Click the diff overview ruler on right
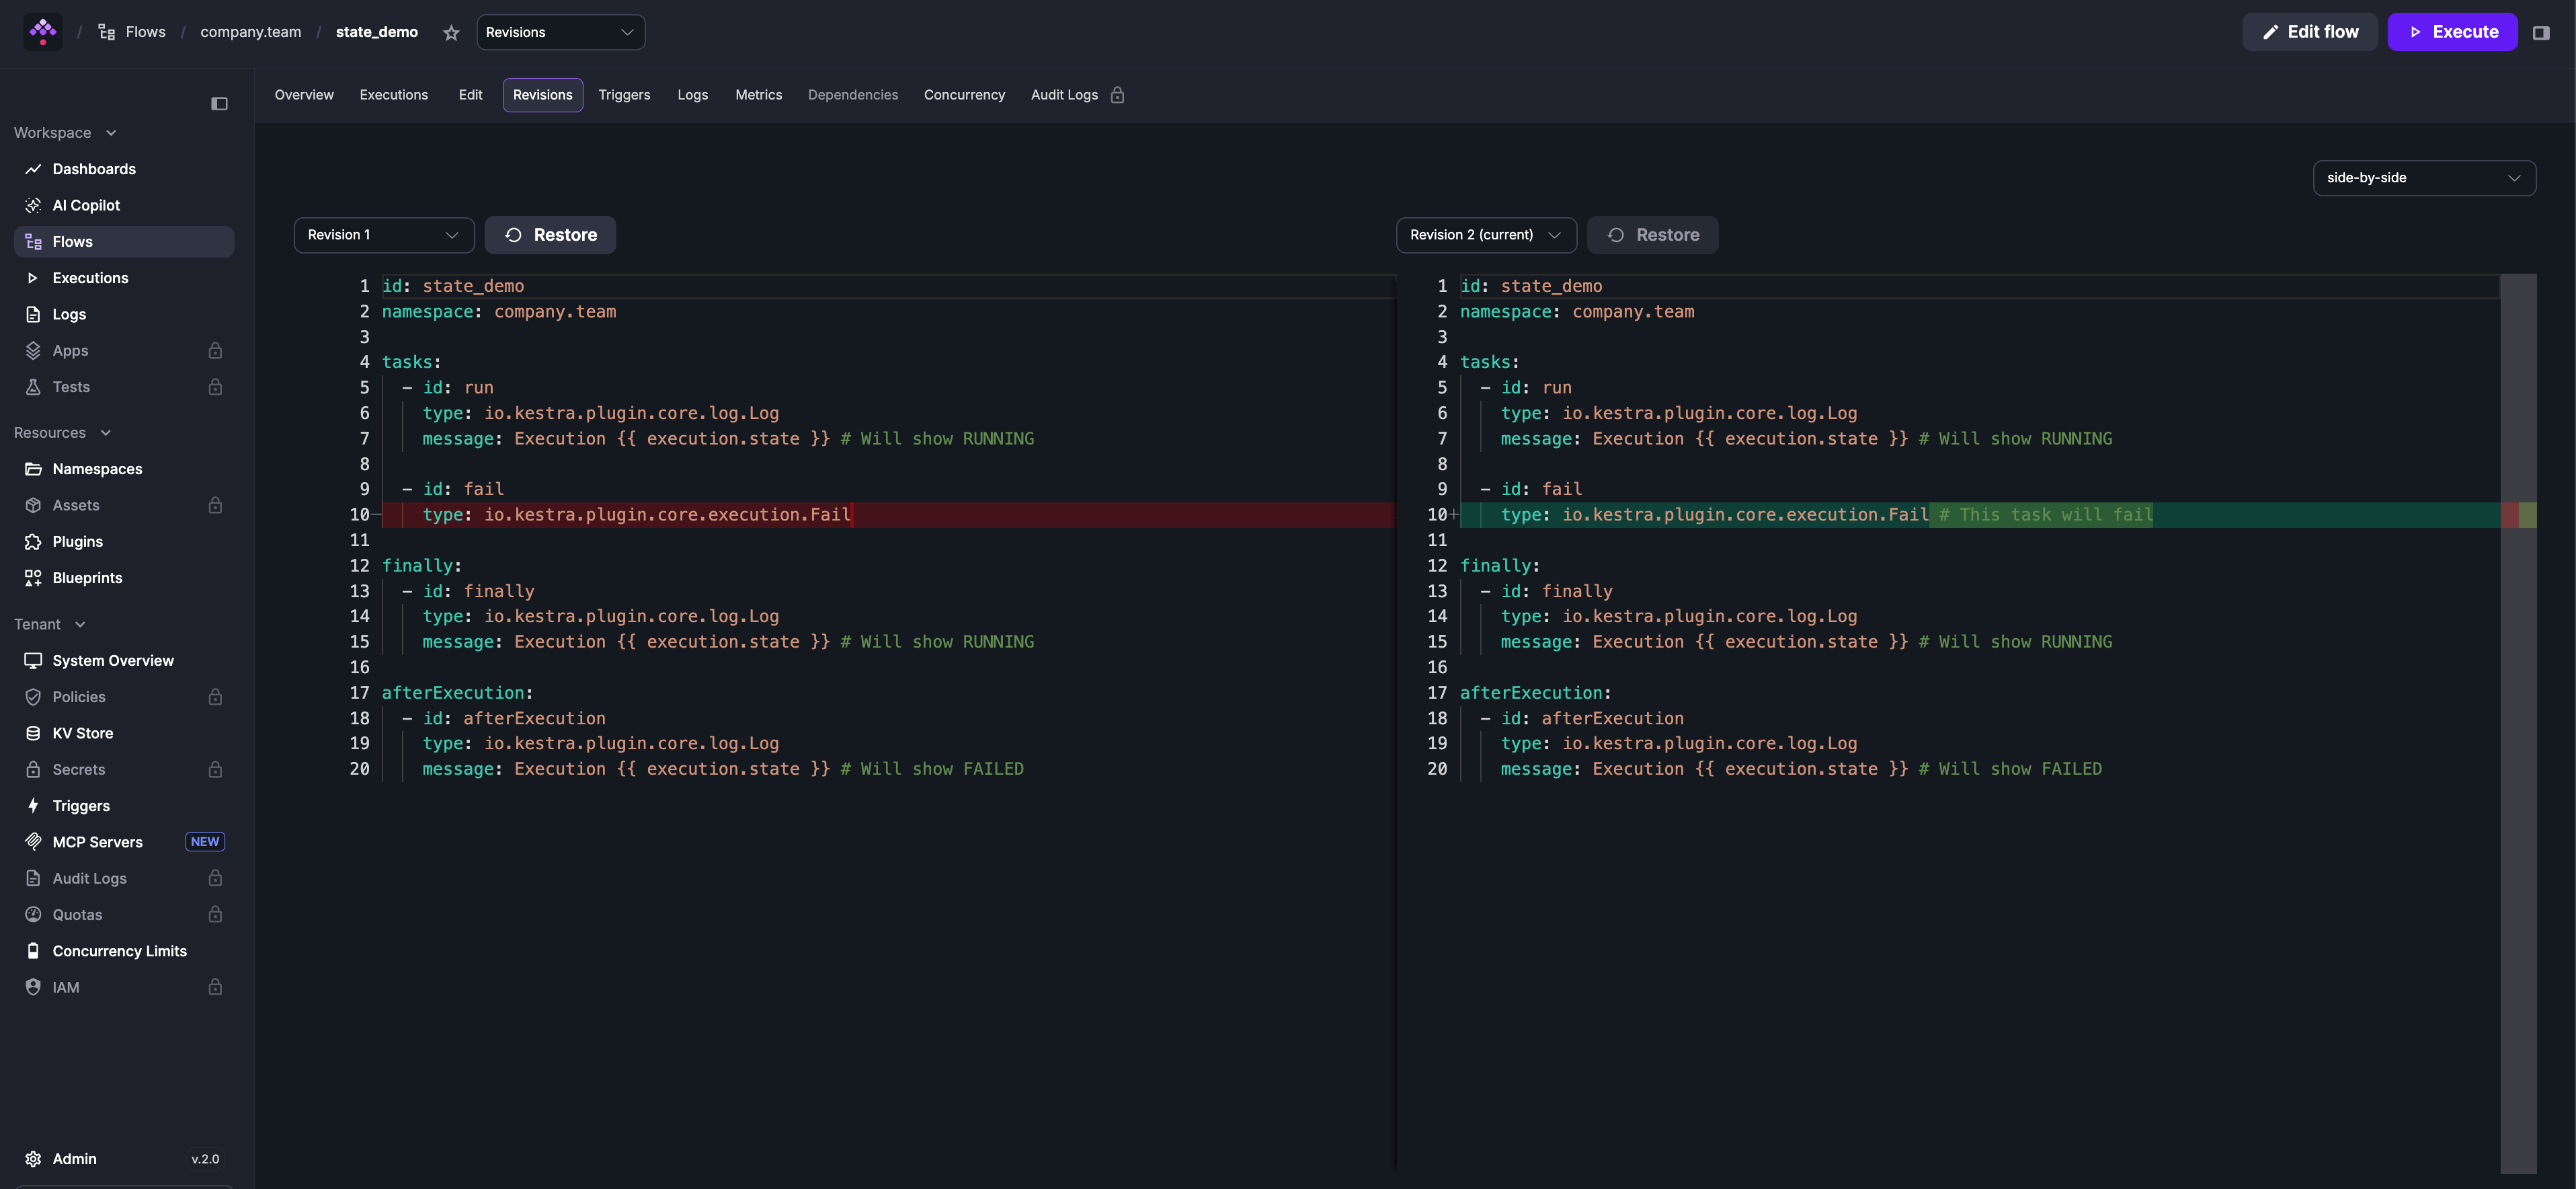 coord(2518,724)
